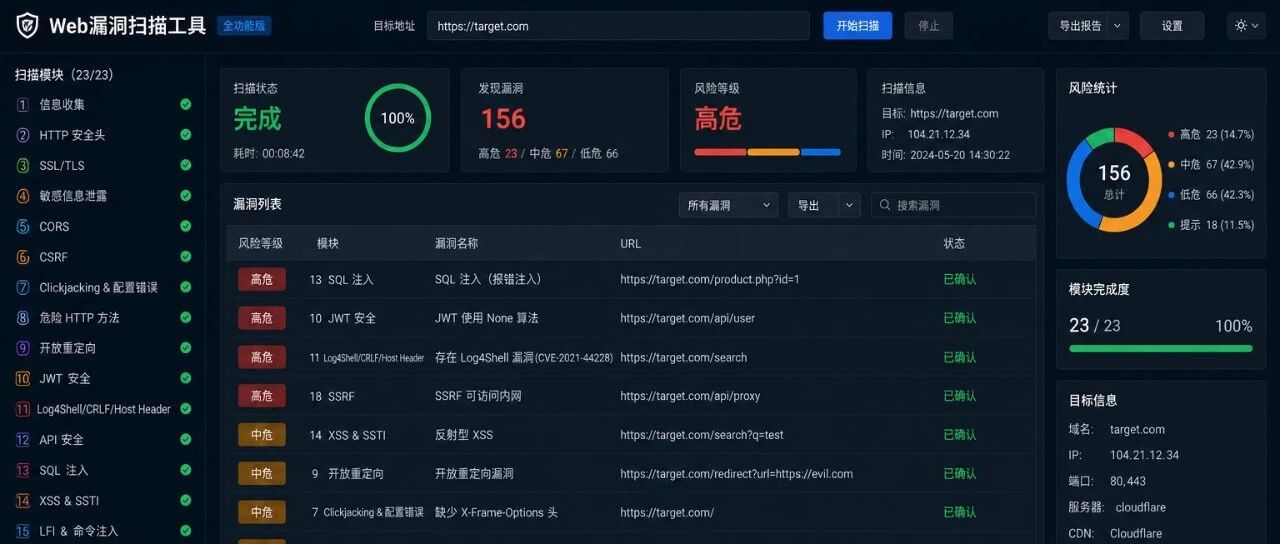Viewport: 1280px width, 544px height.
Task: Select module number 1 信息收集 icon
Action: (x=23, y=105)
